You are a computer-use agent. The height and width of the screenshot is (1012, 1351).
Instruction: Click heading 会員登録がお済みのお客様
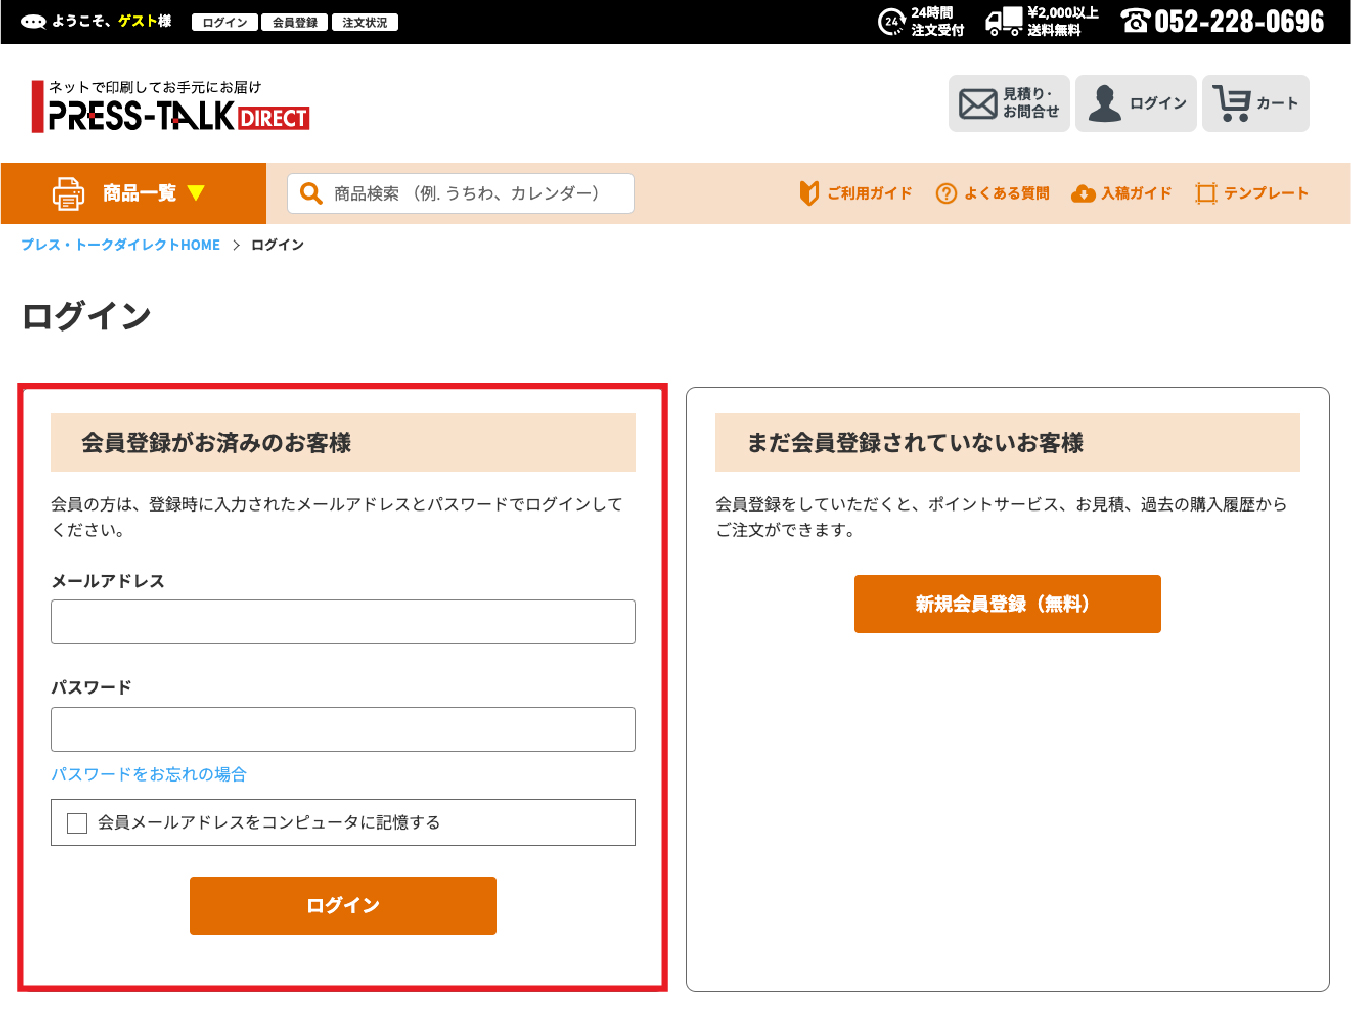[x=216, y=443]
